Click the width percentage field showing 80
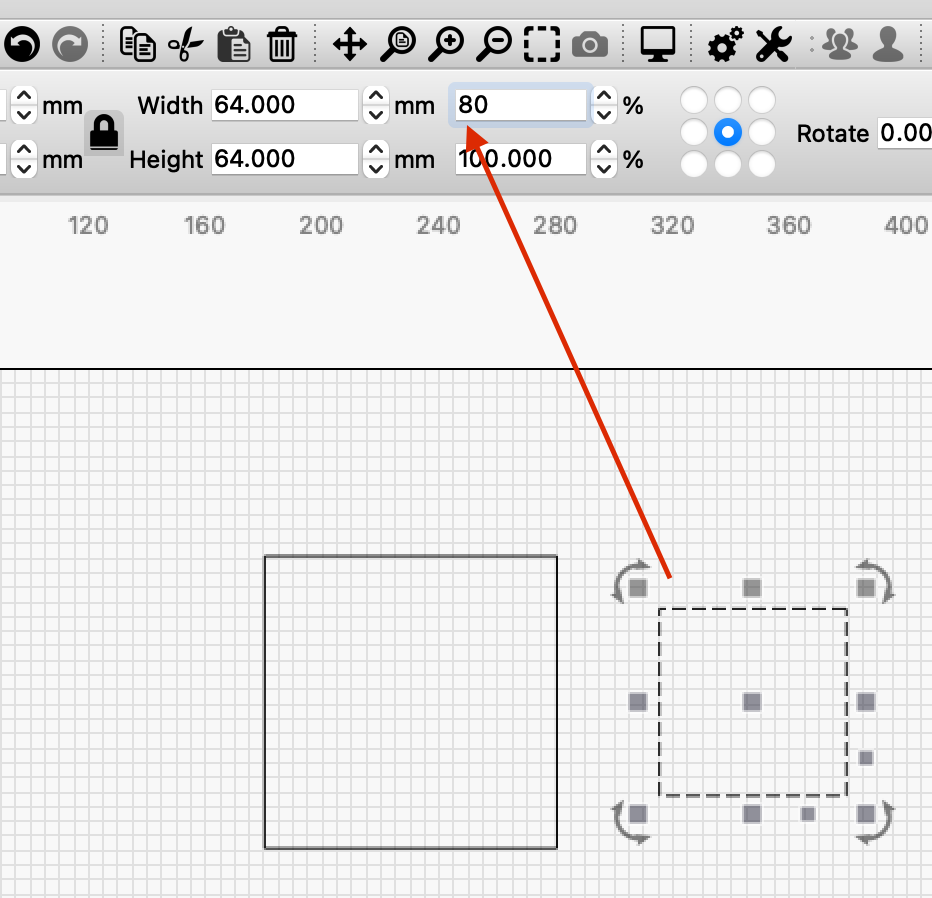The height and width of the screenshot is (898, 932). pos(520,104)
